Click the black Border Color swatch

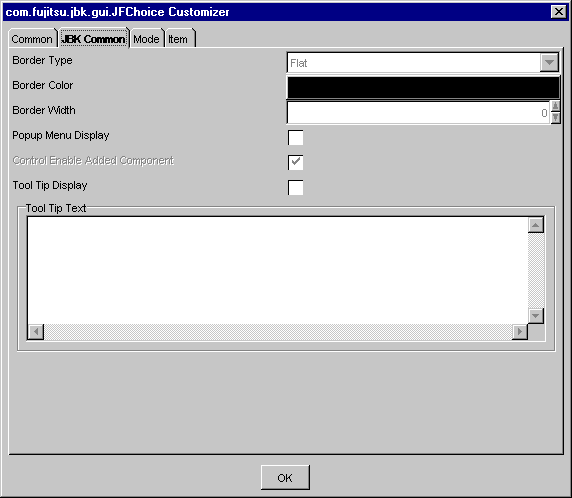(424, 88)
